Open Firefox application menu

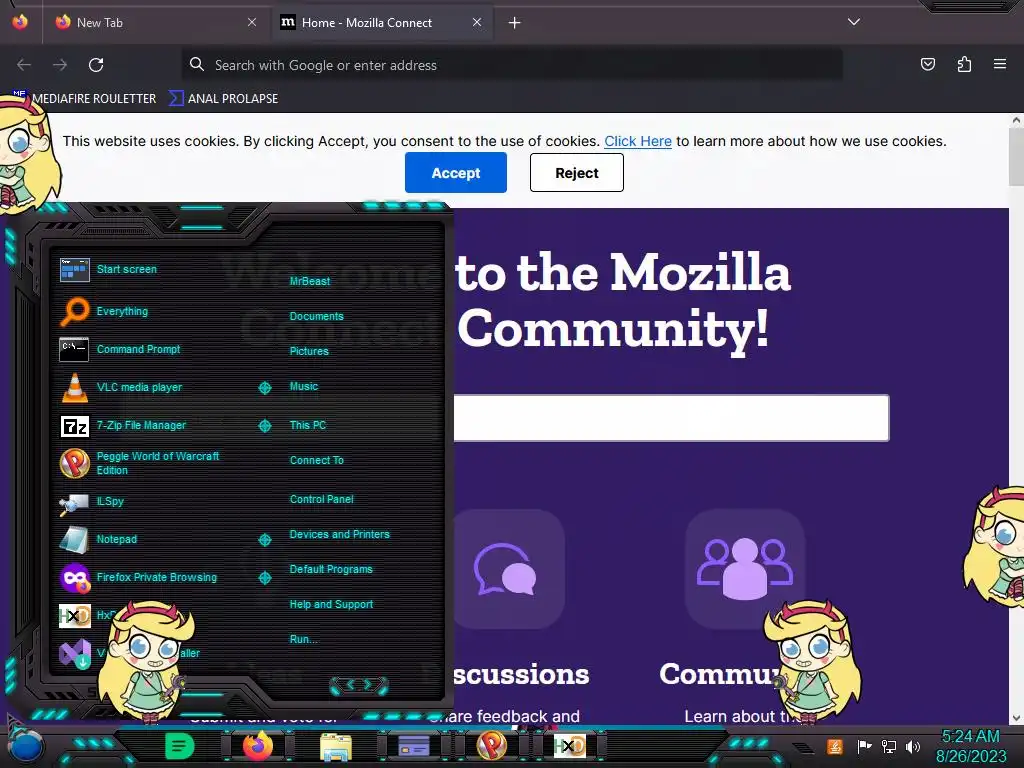pos(1000,64)
